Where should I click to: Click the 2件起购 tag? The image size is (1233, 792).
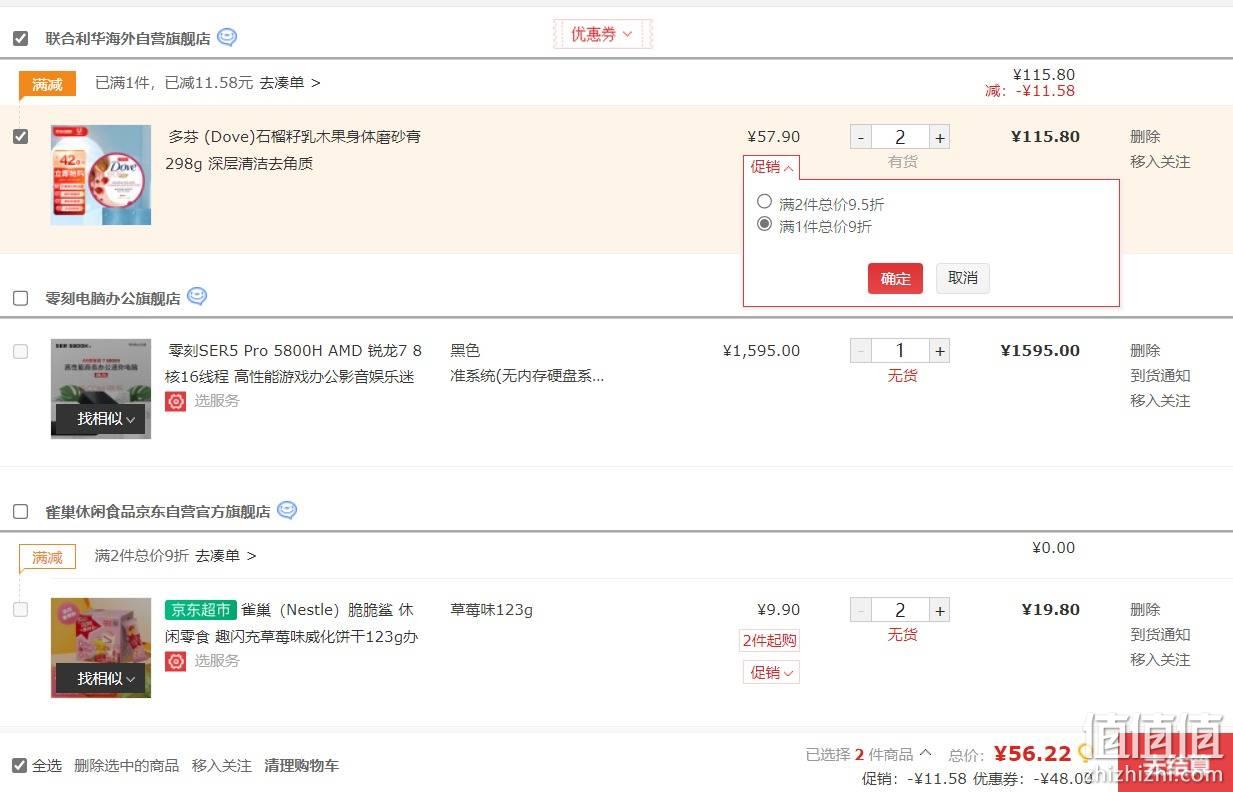[770, 640]
